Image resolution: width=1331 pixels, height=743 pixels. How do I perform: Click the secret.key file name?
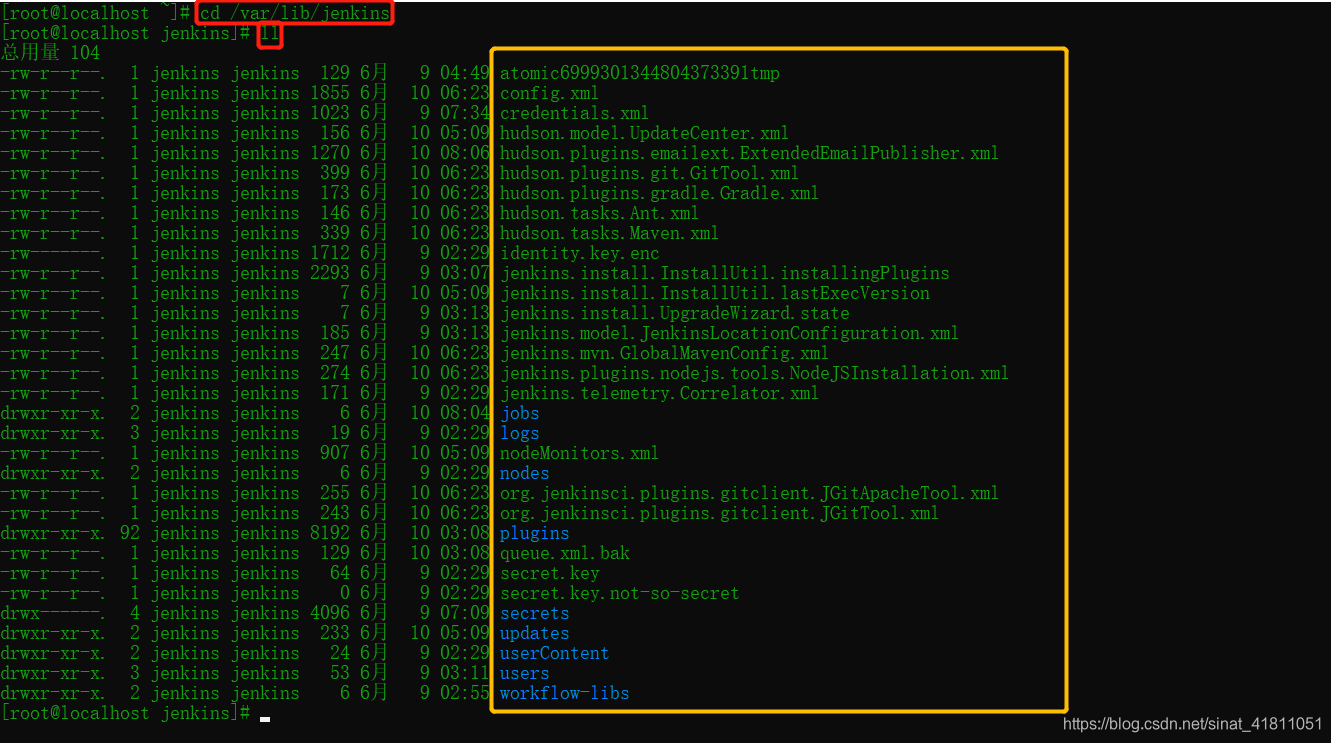tap(550, 573)
